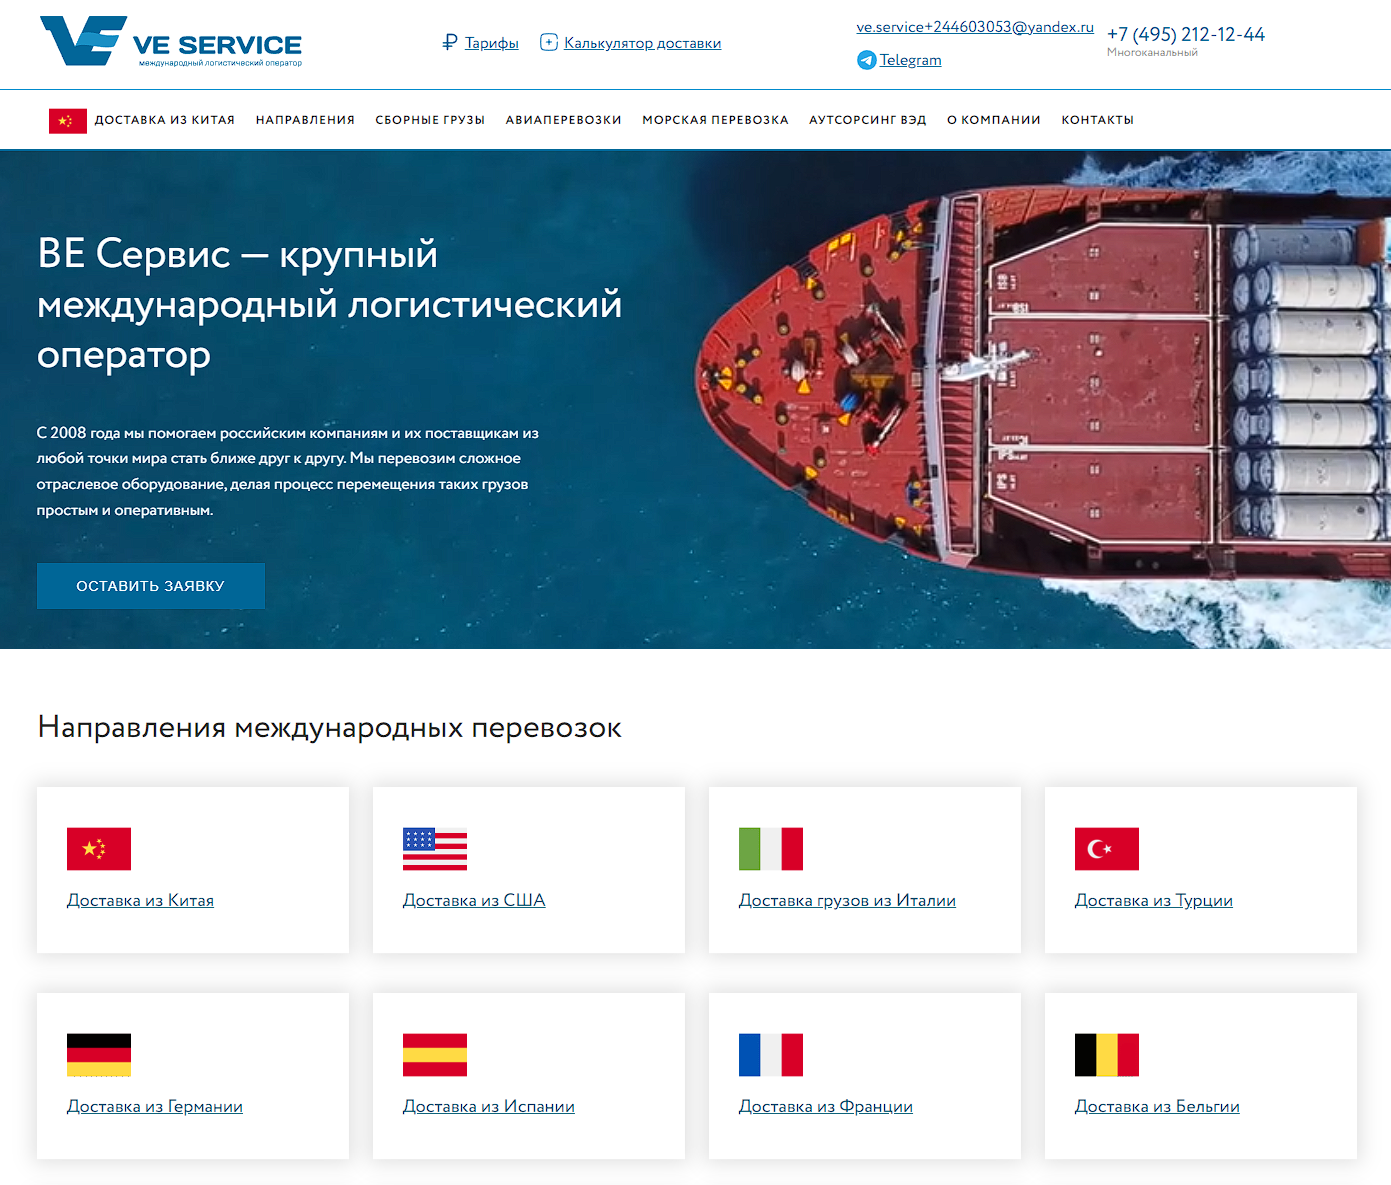The image size is (1391, 1185).
Task: Open the Сборные грузы menu item
Action: pyautogui.click(x=430, y=120)
